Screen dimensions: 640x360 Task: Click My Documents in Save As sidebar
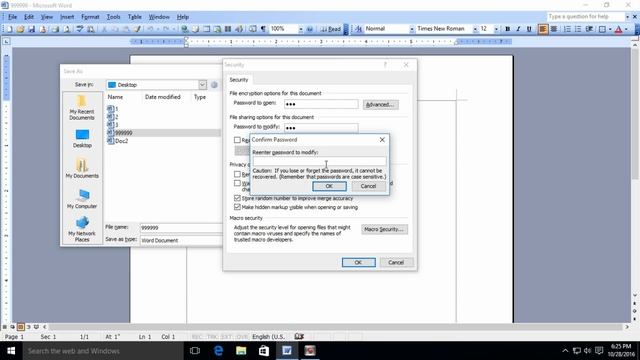click(x=82, y=168)
